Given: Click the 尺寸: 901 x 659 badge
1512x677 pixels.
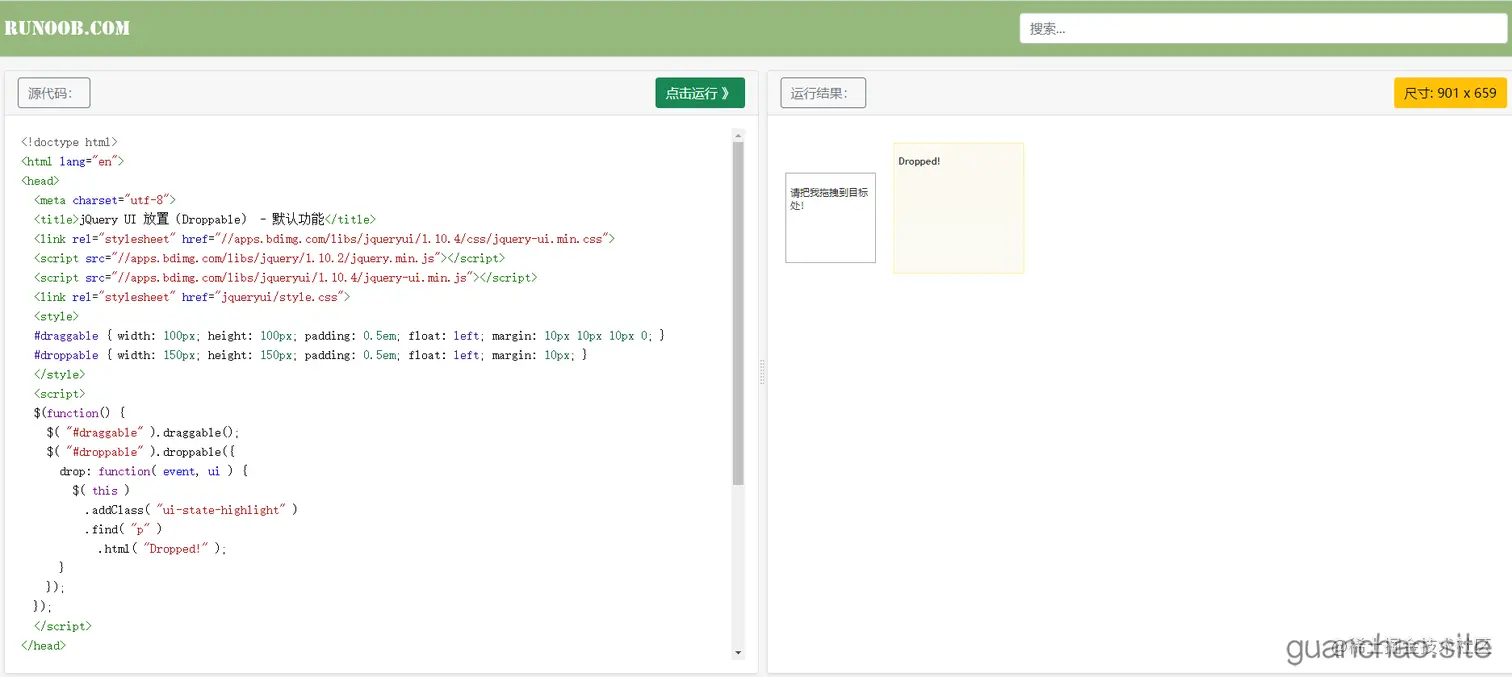Looking at the screenshot, I should tap(1450, 93).
